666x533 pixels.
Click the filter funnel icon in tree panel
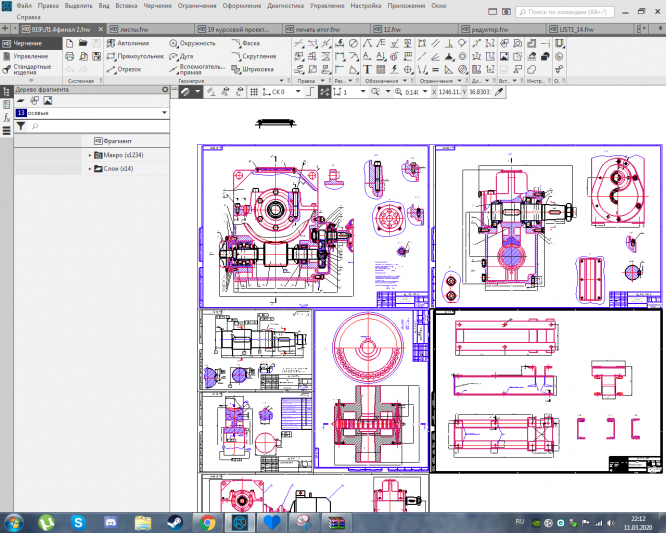[x=20, y=127]
